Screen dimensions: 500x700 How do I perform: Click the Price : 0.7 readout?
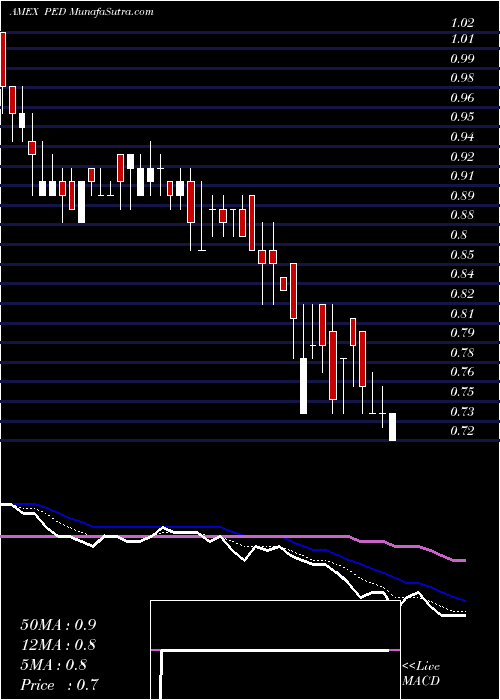(59, 685)
